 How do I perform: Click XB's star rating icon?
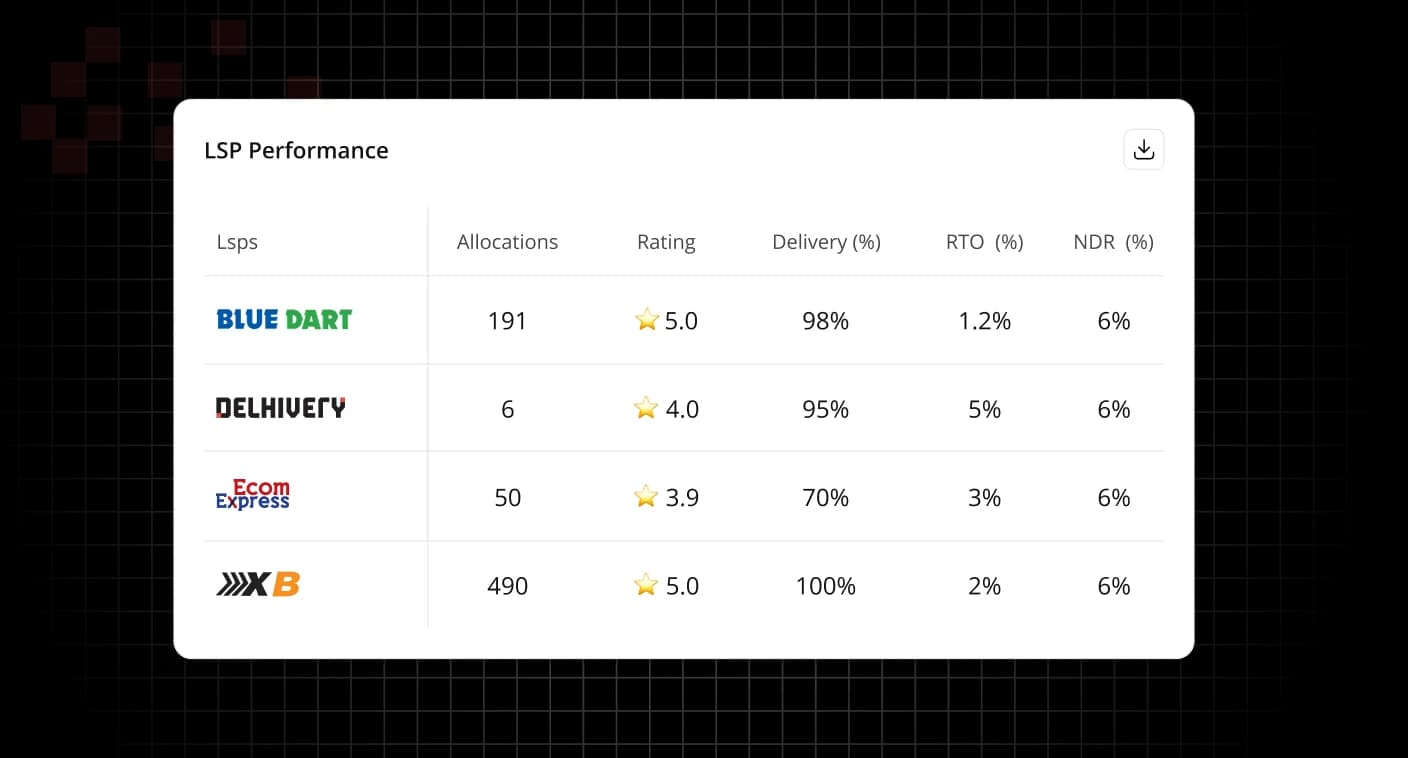click(647, 585)
